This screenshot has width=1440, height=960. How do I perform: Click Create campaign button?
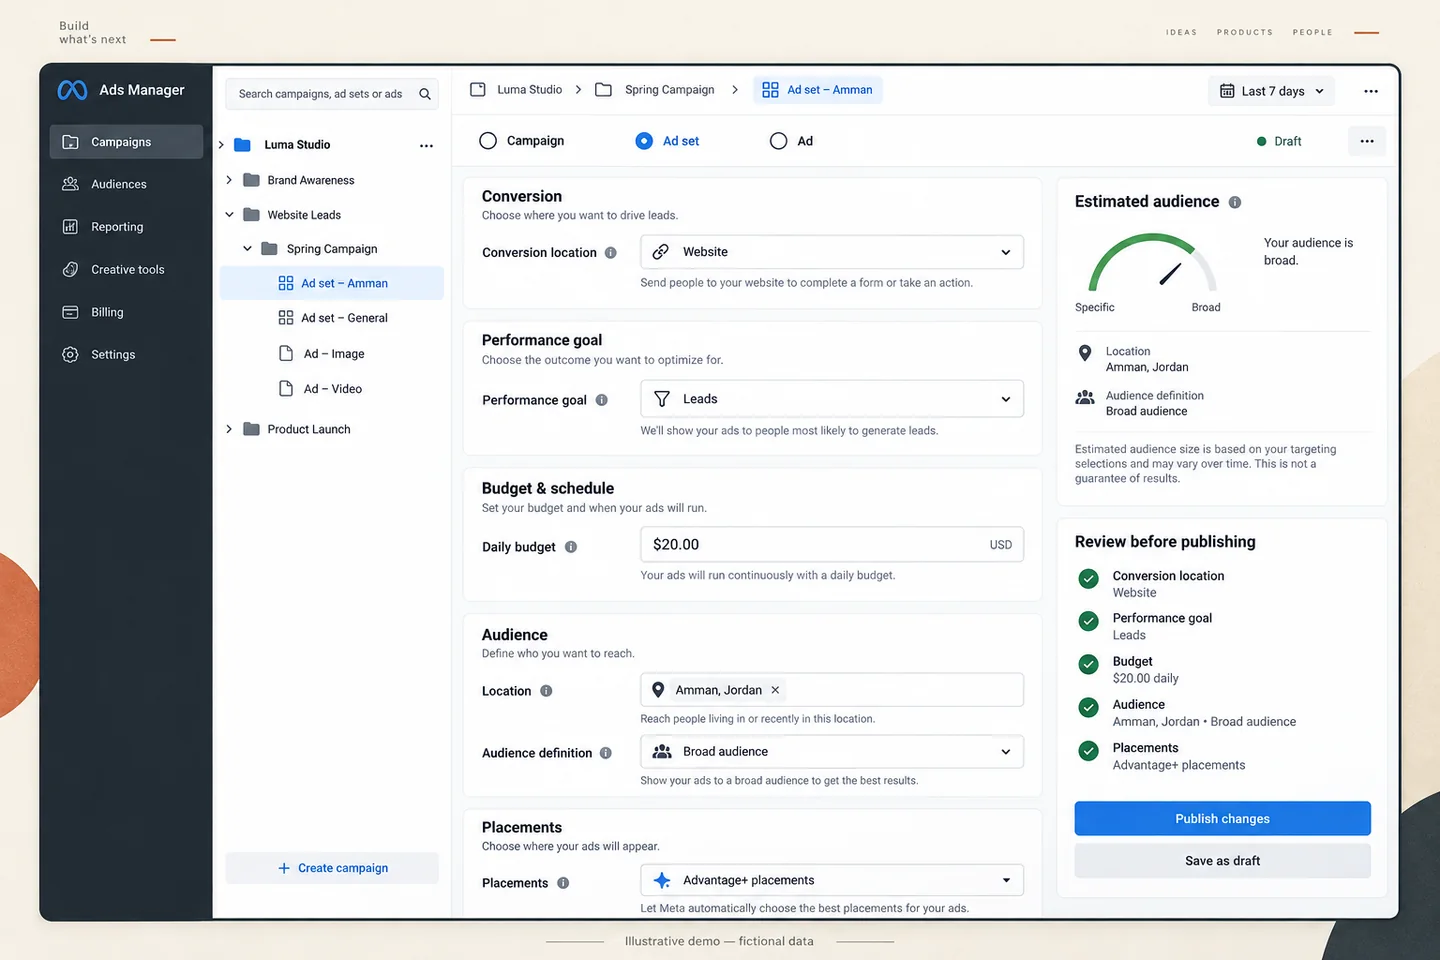click(x=332, y=868)
